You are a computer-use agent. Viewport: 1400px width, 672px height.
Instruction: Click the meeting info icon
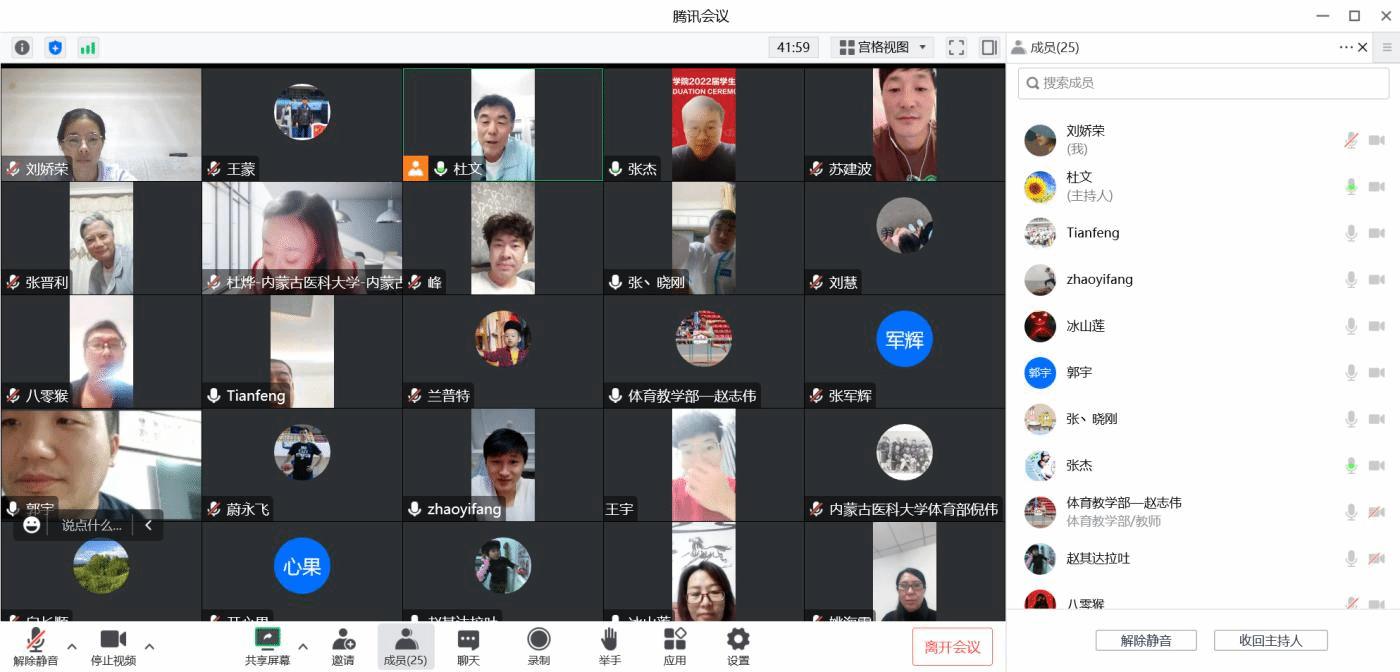22,47
